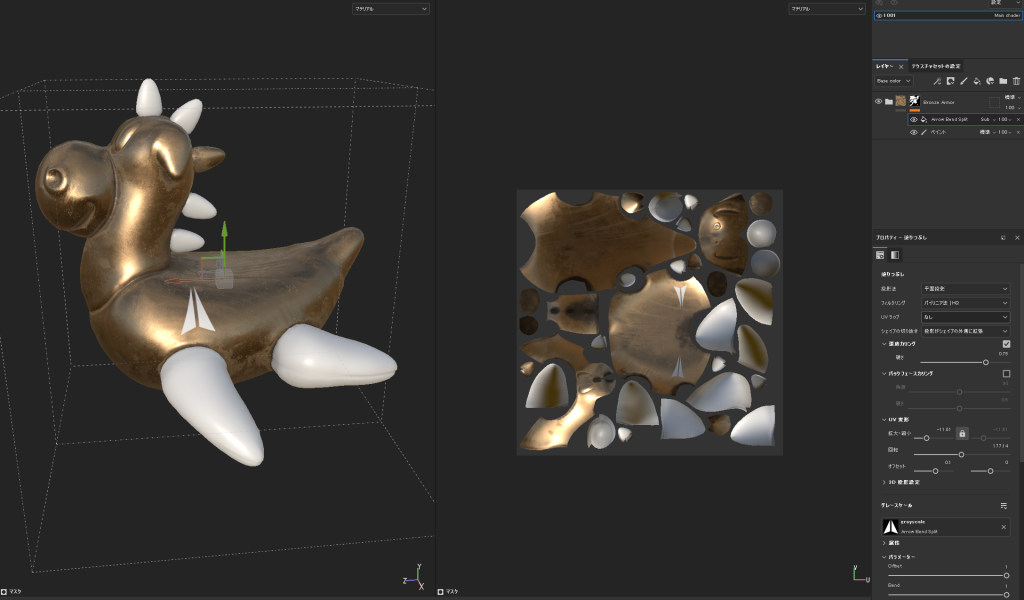Toggle the マスク checkbox in the 2D viewport
Image resolution: width=1024 pixels, height=600 pixels.
440,592
